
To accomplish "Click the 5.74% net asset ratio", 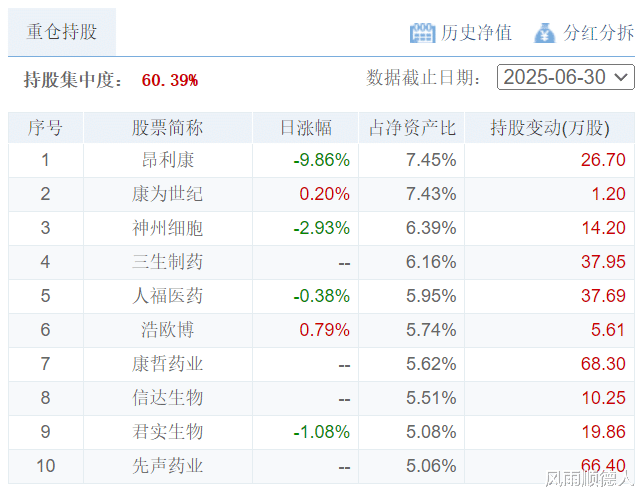I will (x=431, y=330).
